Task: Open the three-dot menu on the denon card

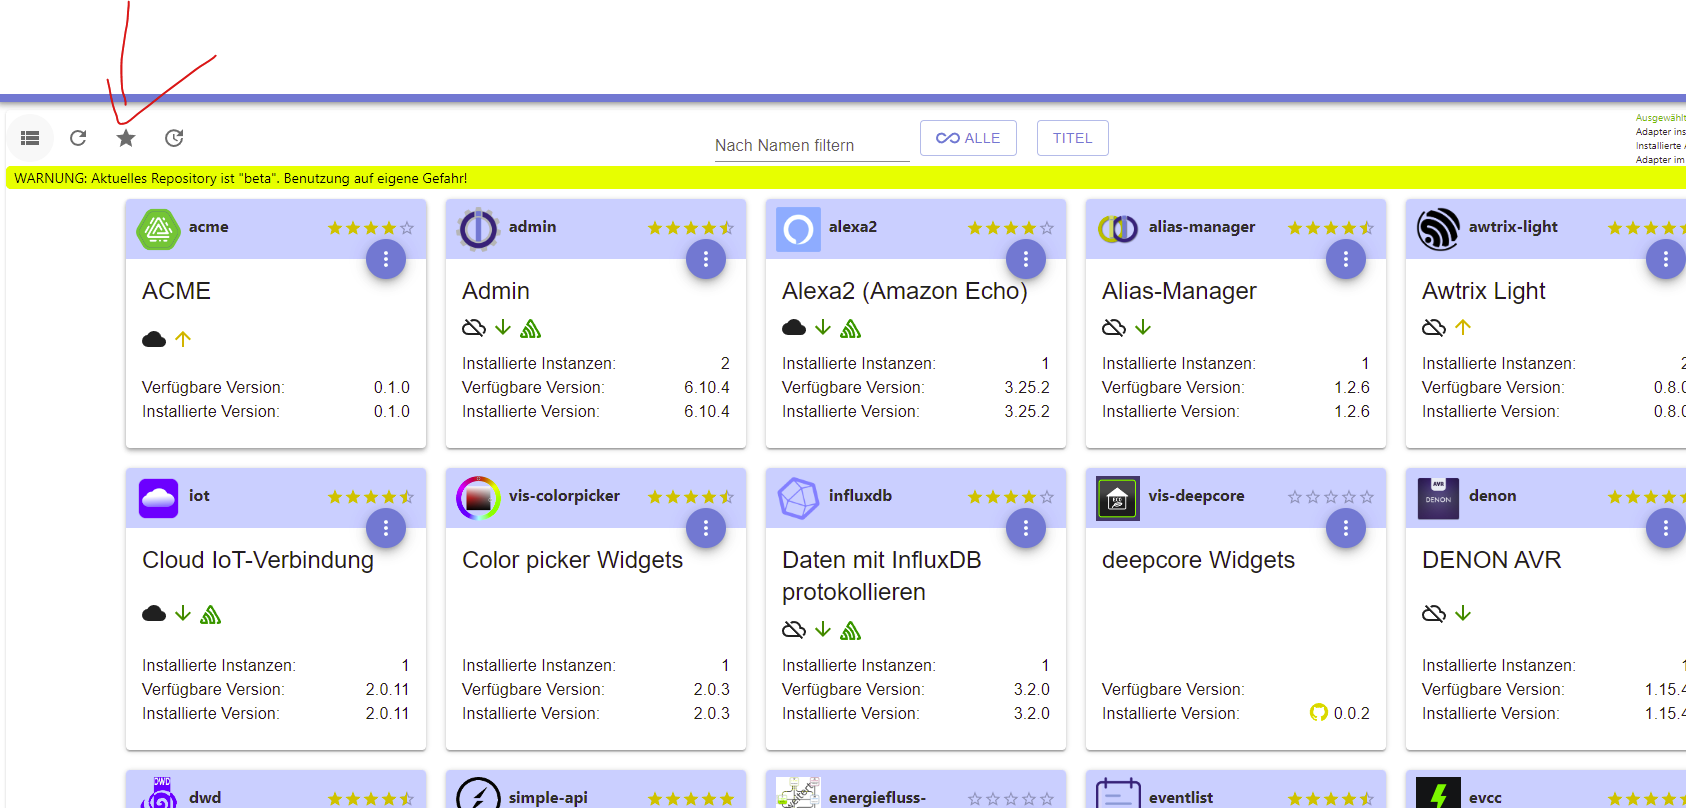Action: pyautogui.click(x=1666, y=528)
